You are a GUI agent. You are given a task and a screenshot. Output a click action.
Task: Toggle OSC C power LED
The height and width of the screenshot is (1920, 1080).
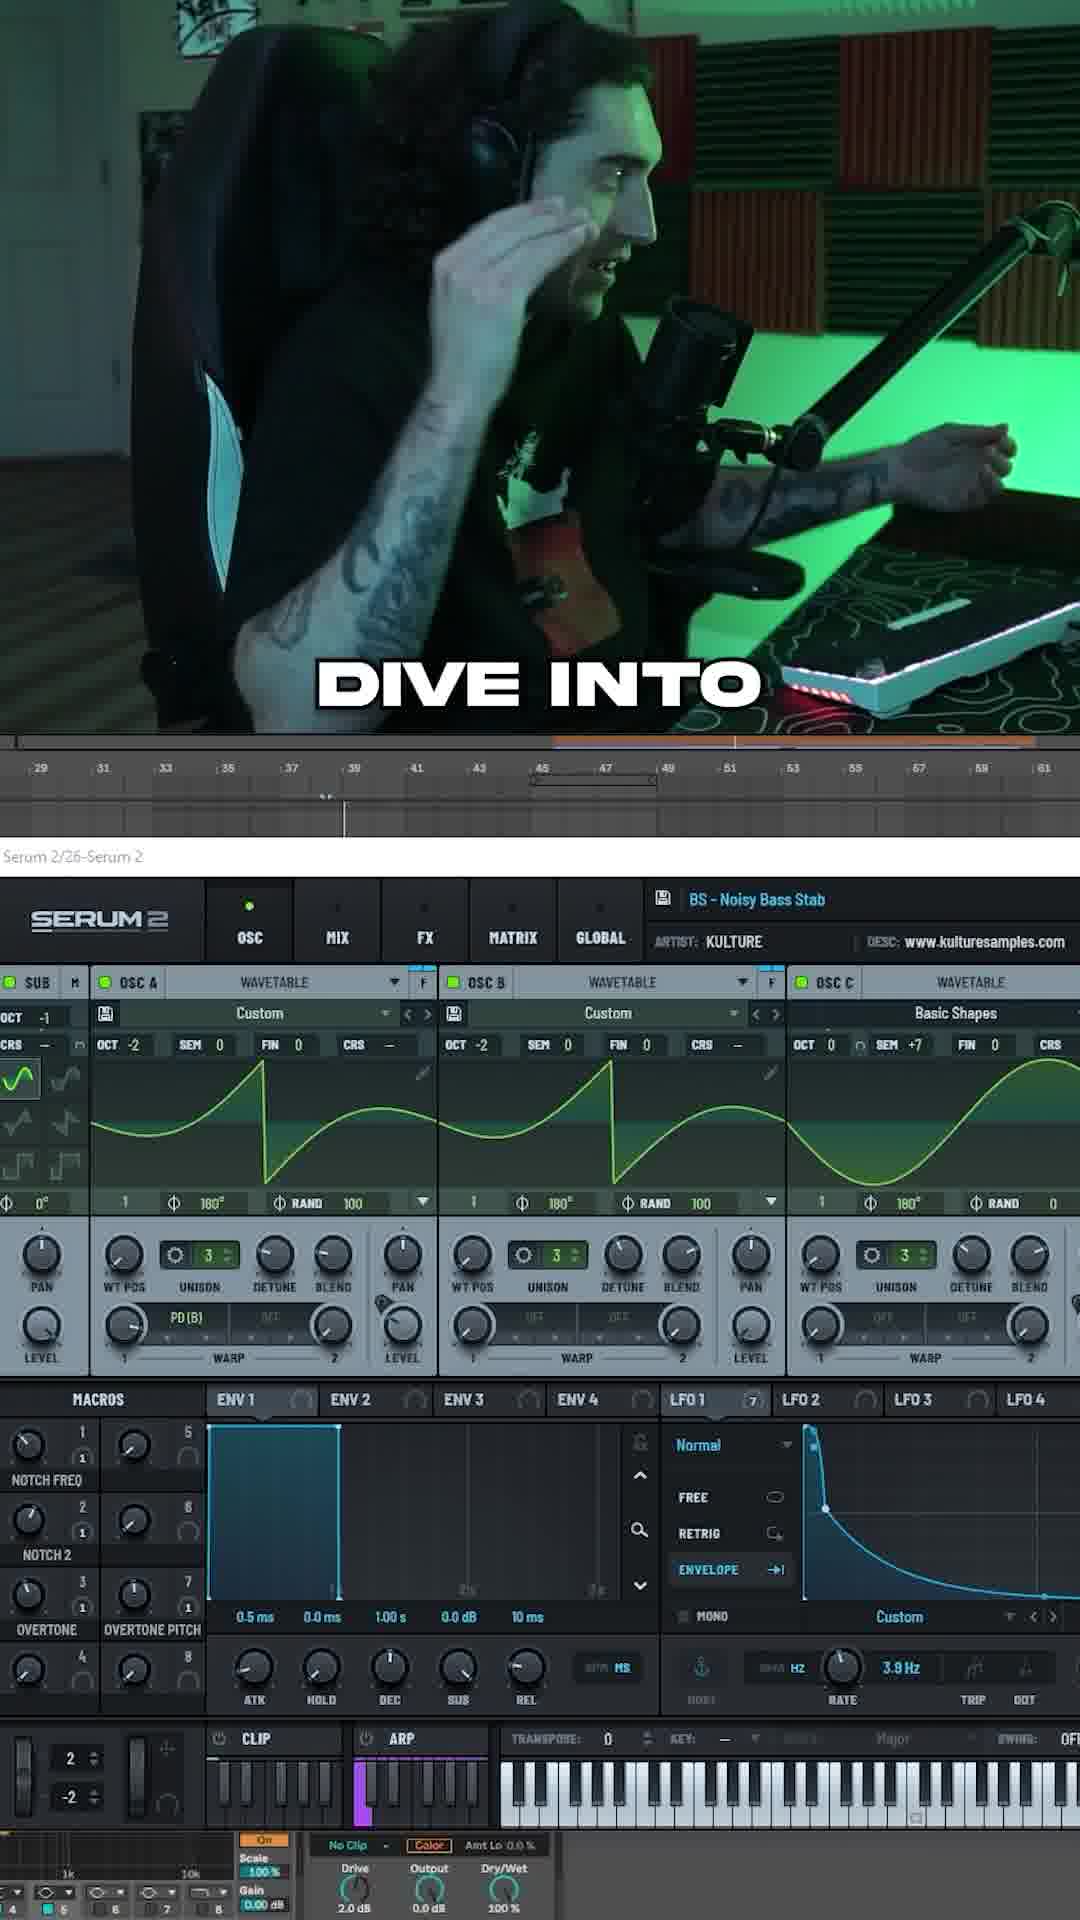(x=801, y=983)
